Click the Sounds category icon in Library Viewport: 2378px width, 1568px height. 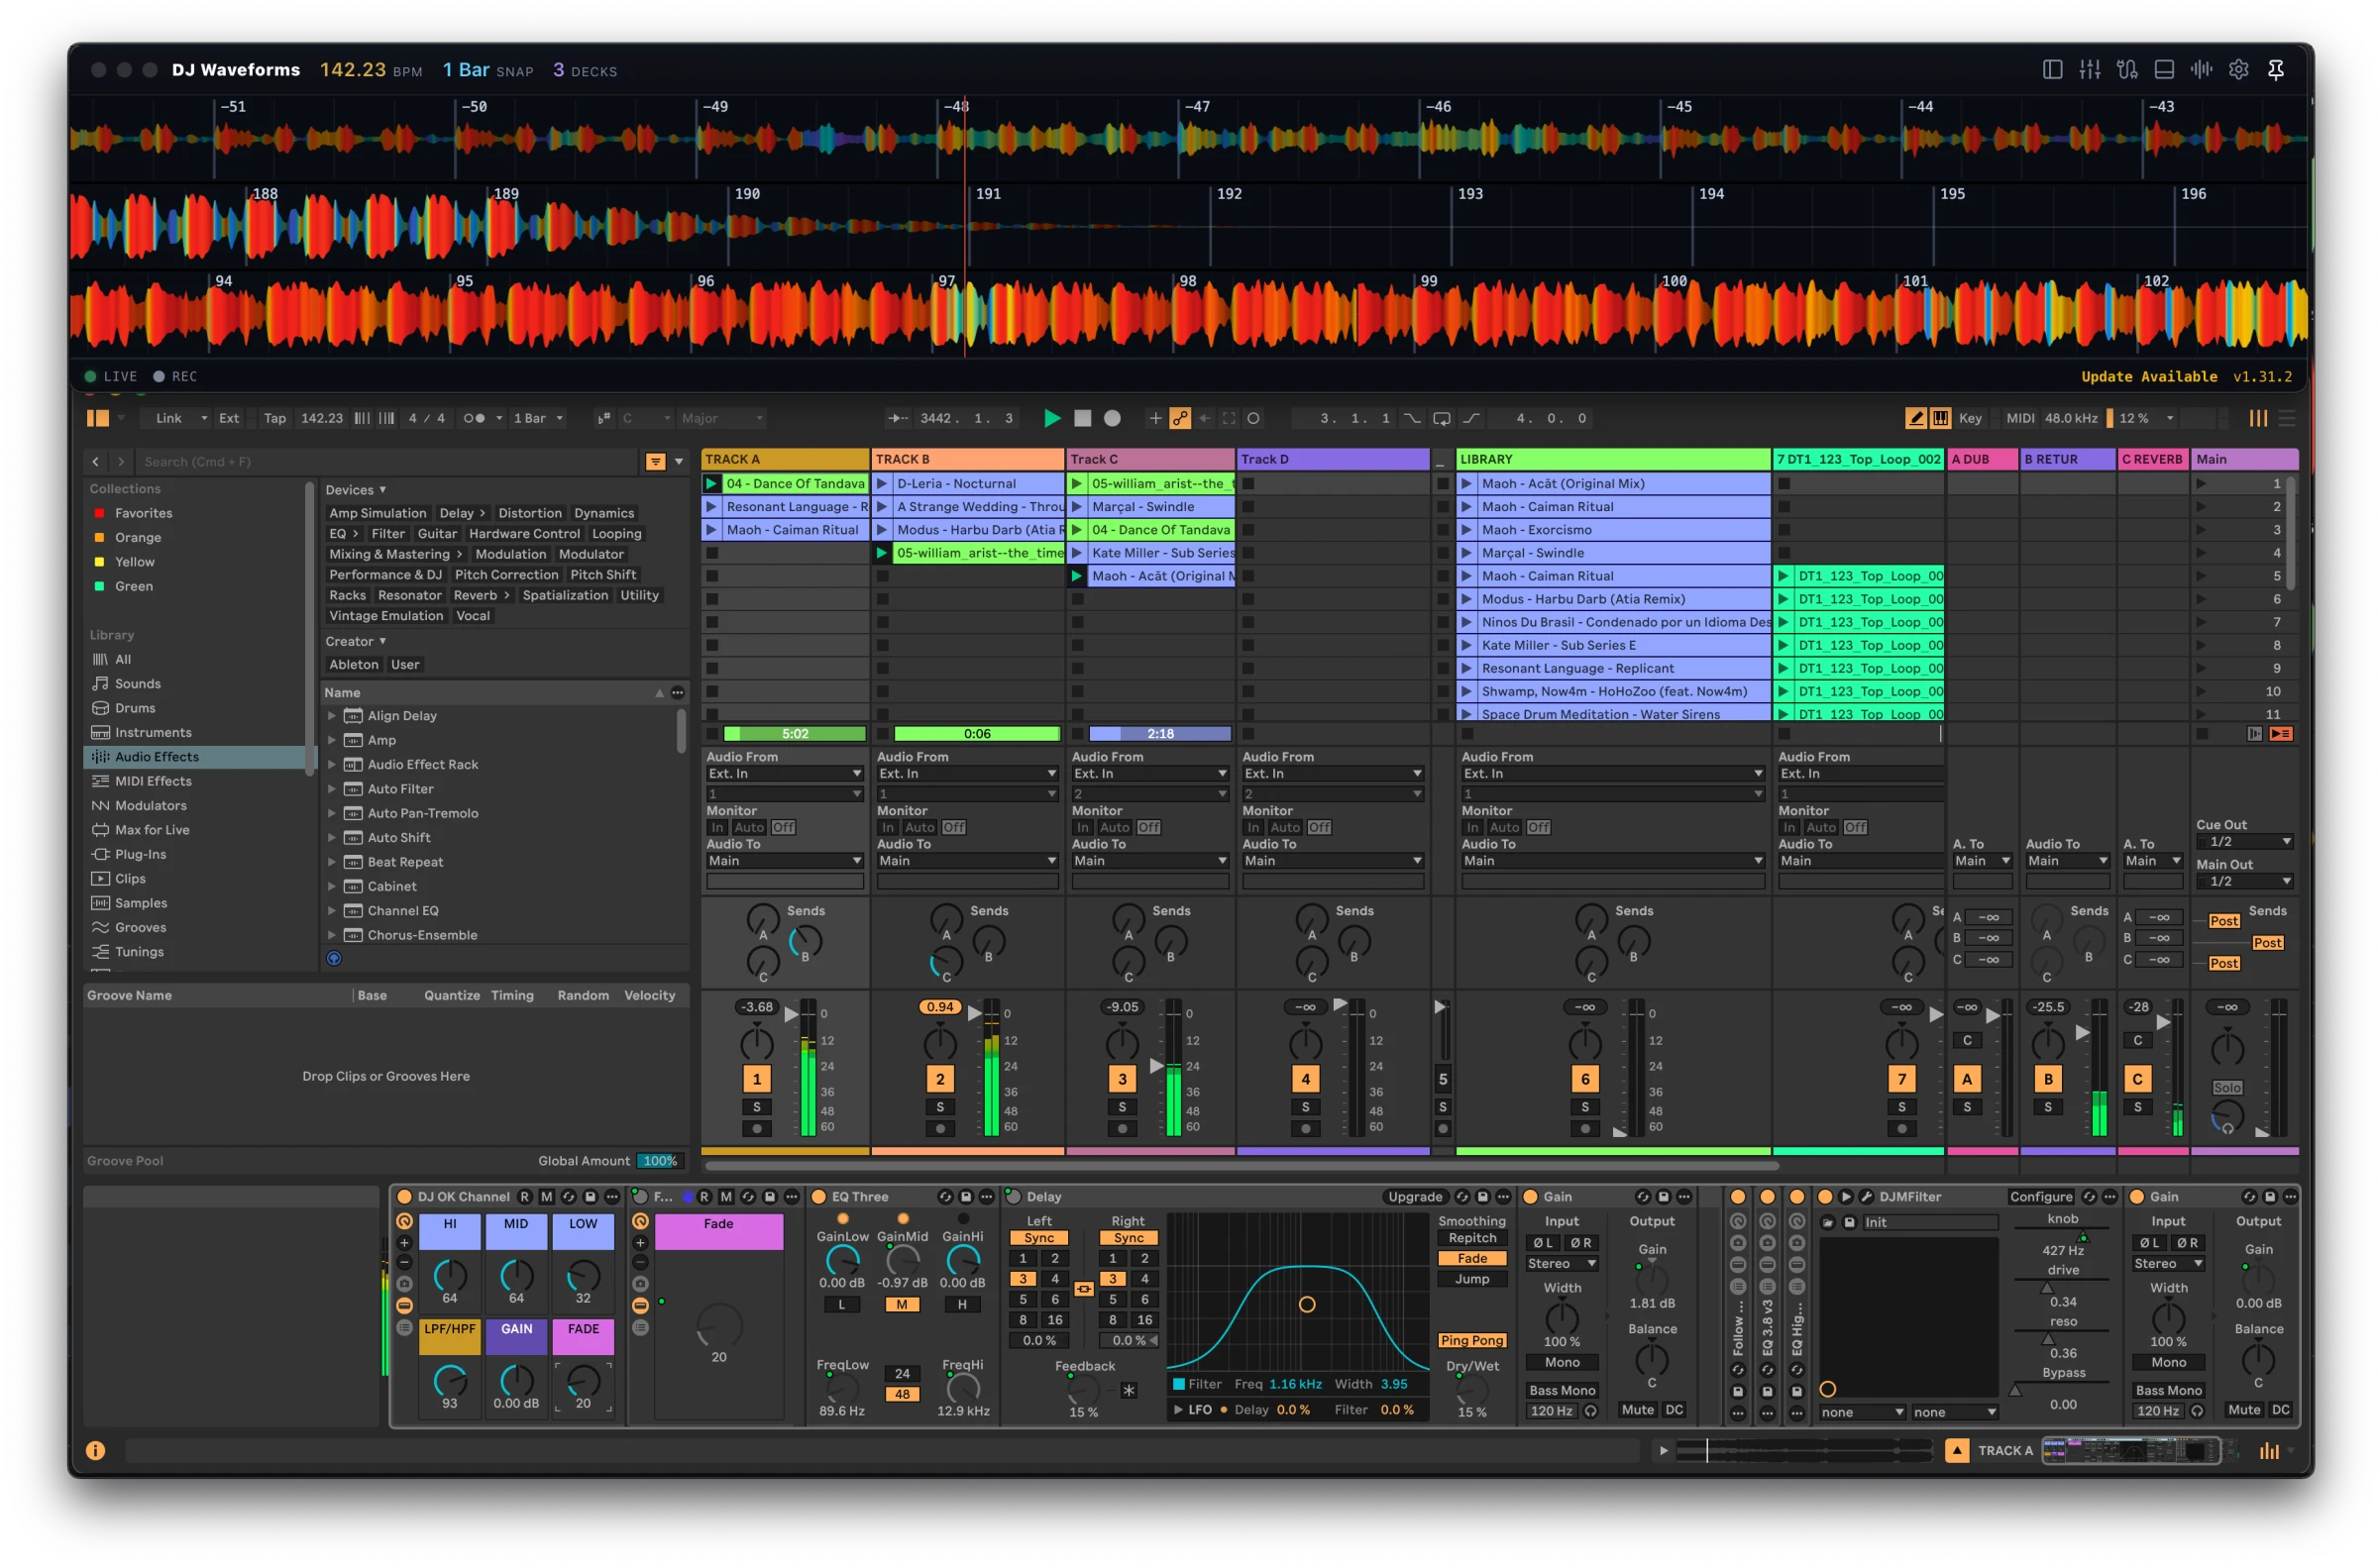(x=100, y=684)
